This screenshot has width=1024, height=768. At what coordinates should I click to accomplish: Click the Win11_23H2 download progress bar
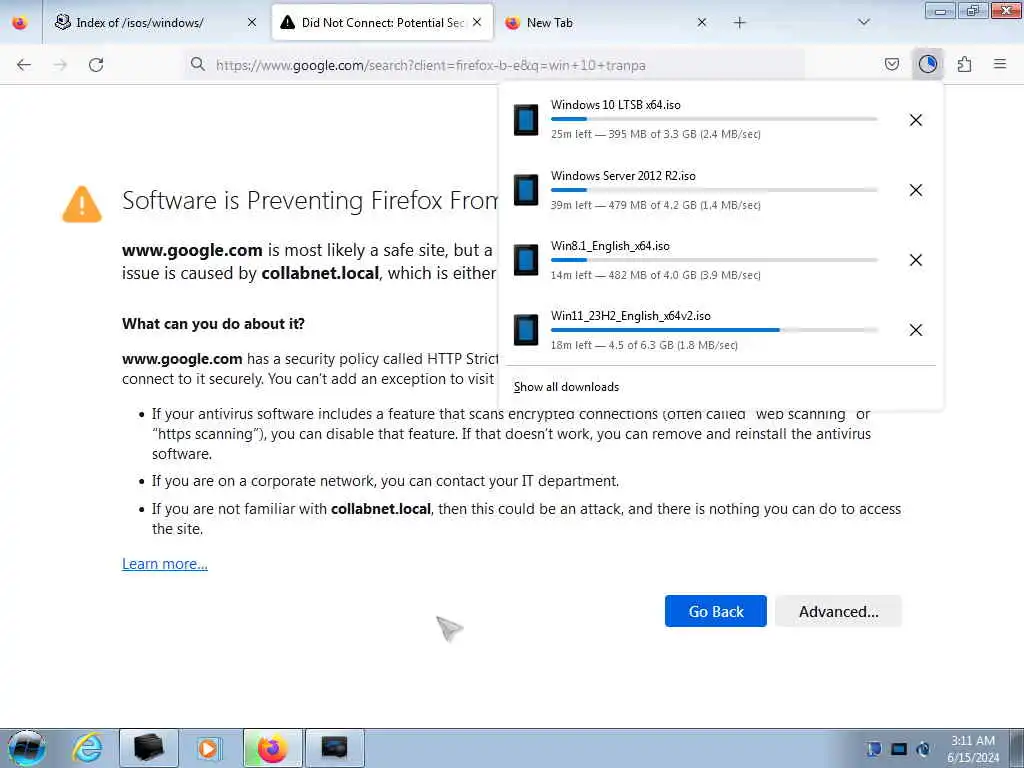coord(714,330)
